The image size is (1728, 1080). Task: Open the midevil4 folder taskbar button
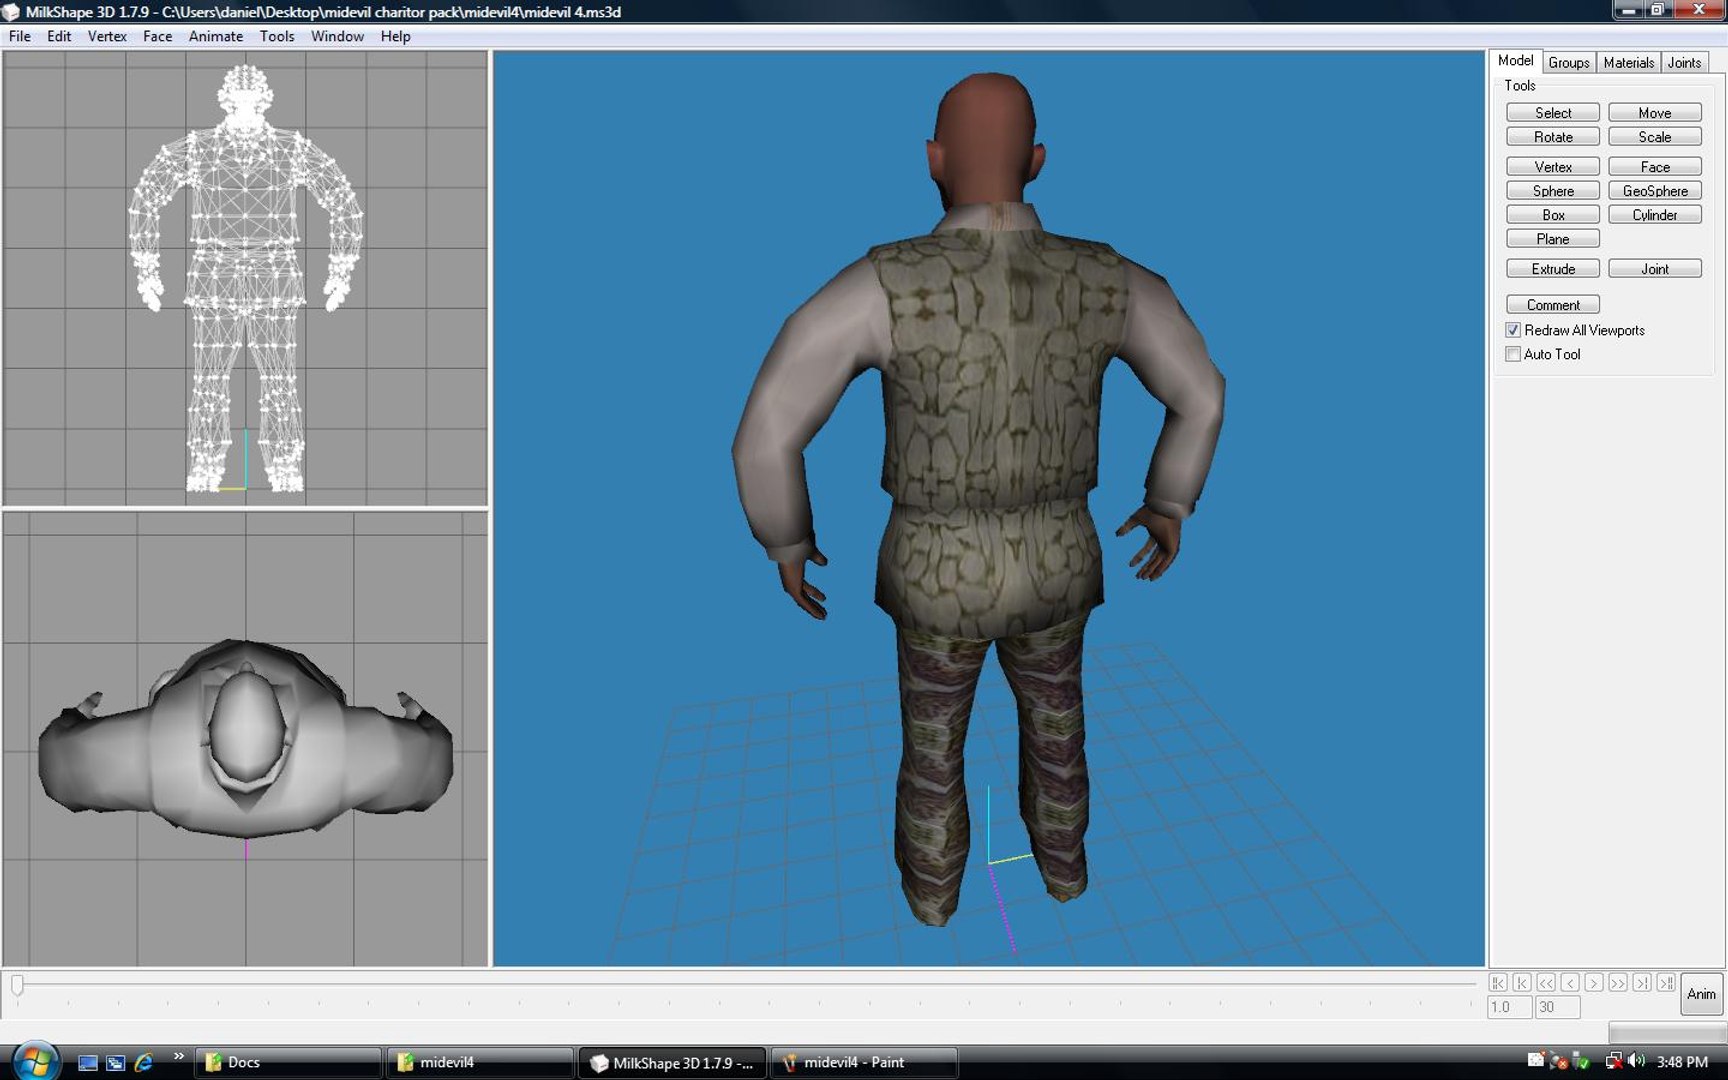tap(480, 1062)
